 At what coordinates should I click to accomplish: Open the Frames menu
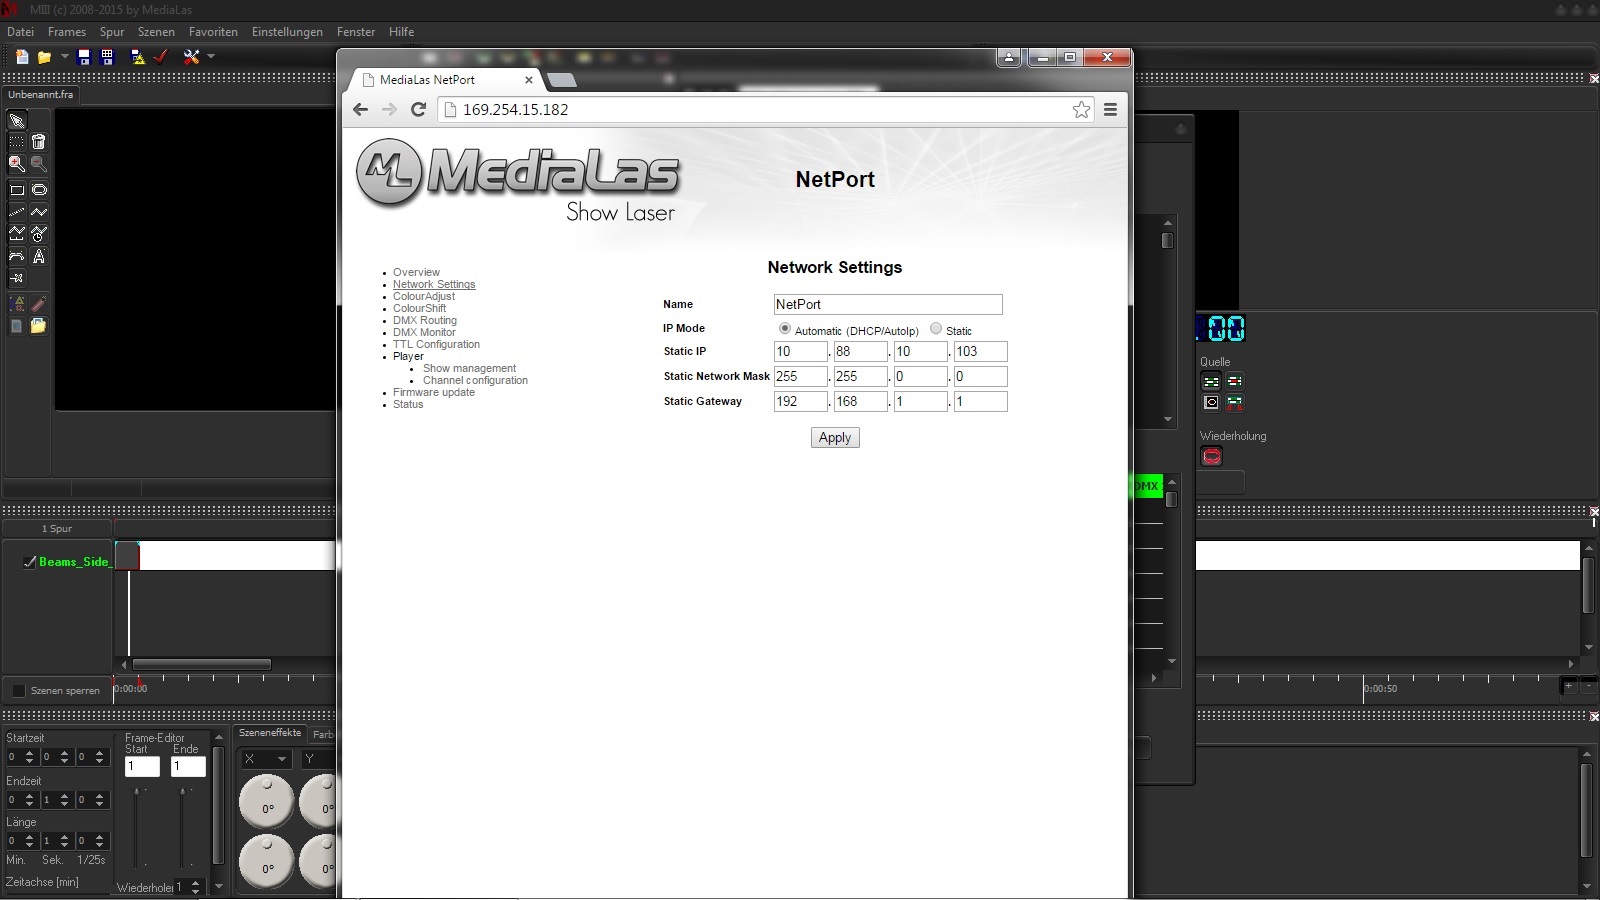(67, 32)
